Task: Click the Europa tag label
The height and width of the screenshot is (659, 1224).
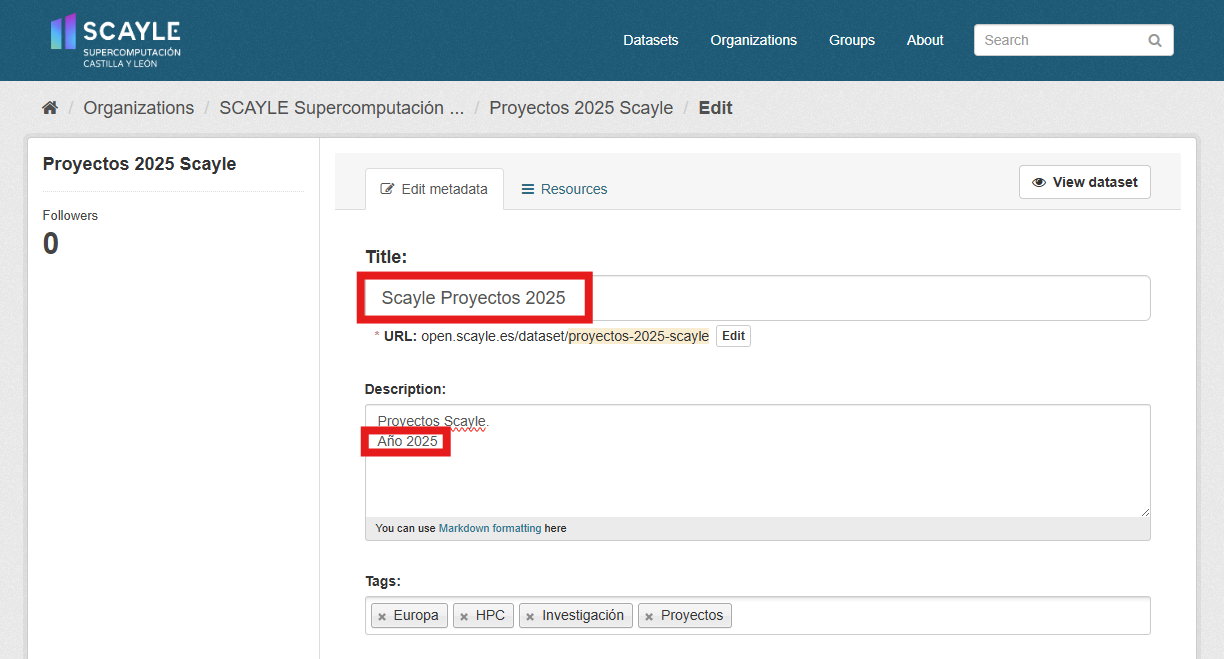Action: pos(416,616)
